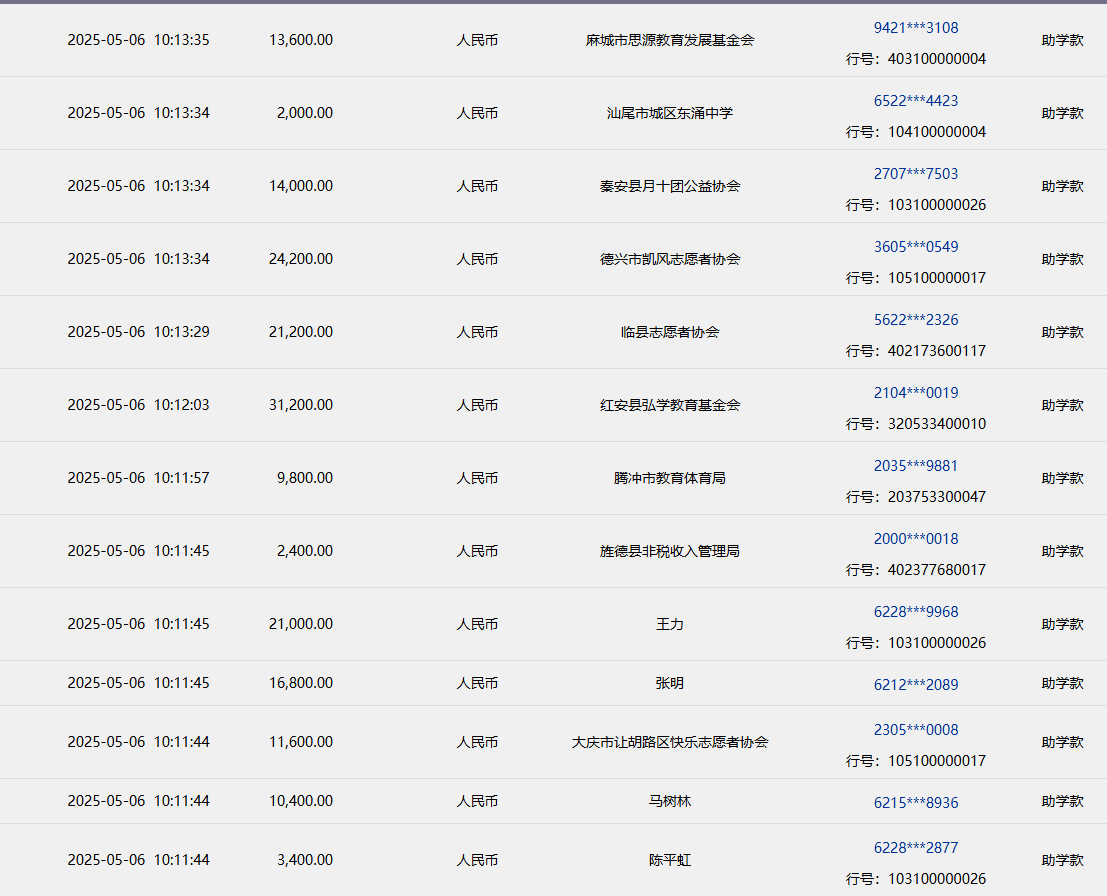1107x896 pixels.
Task: Open account 2104***0019 details
Action: (x=915, y=393)
